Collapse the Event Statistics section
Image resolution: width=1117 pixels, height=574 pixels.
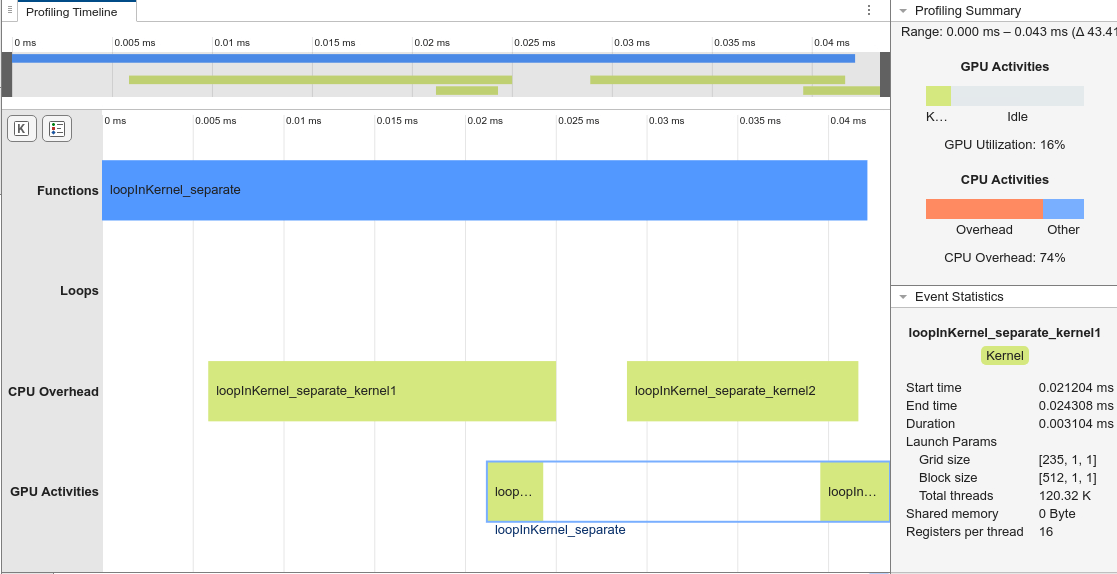[903, 297]
